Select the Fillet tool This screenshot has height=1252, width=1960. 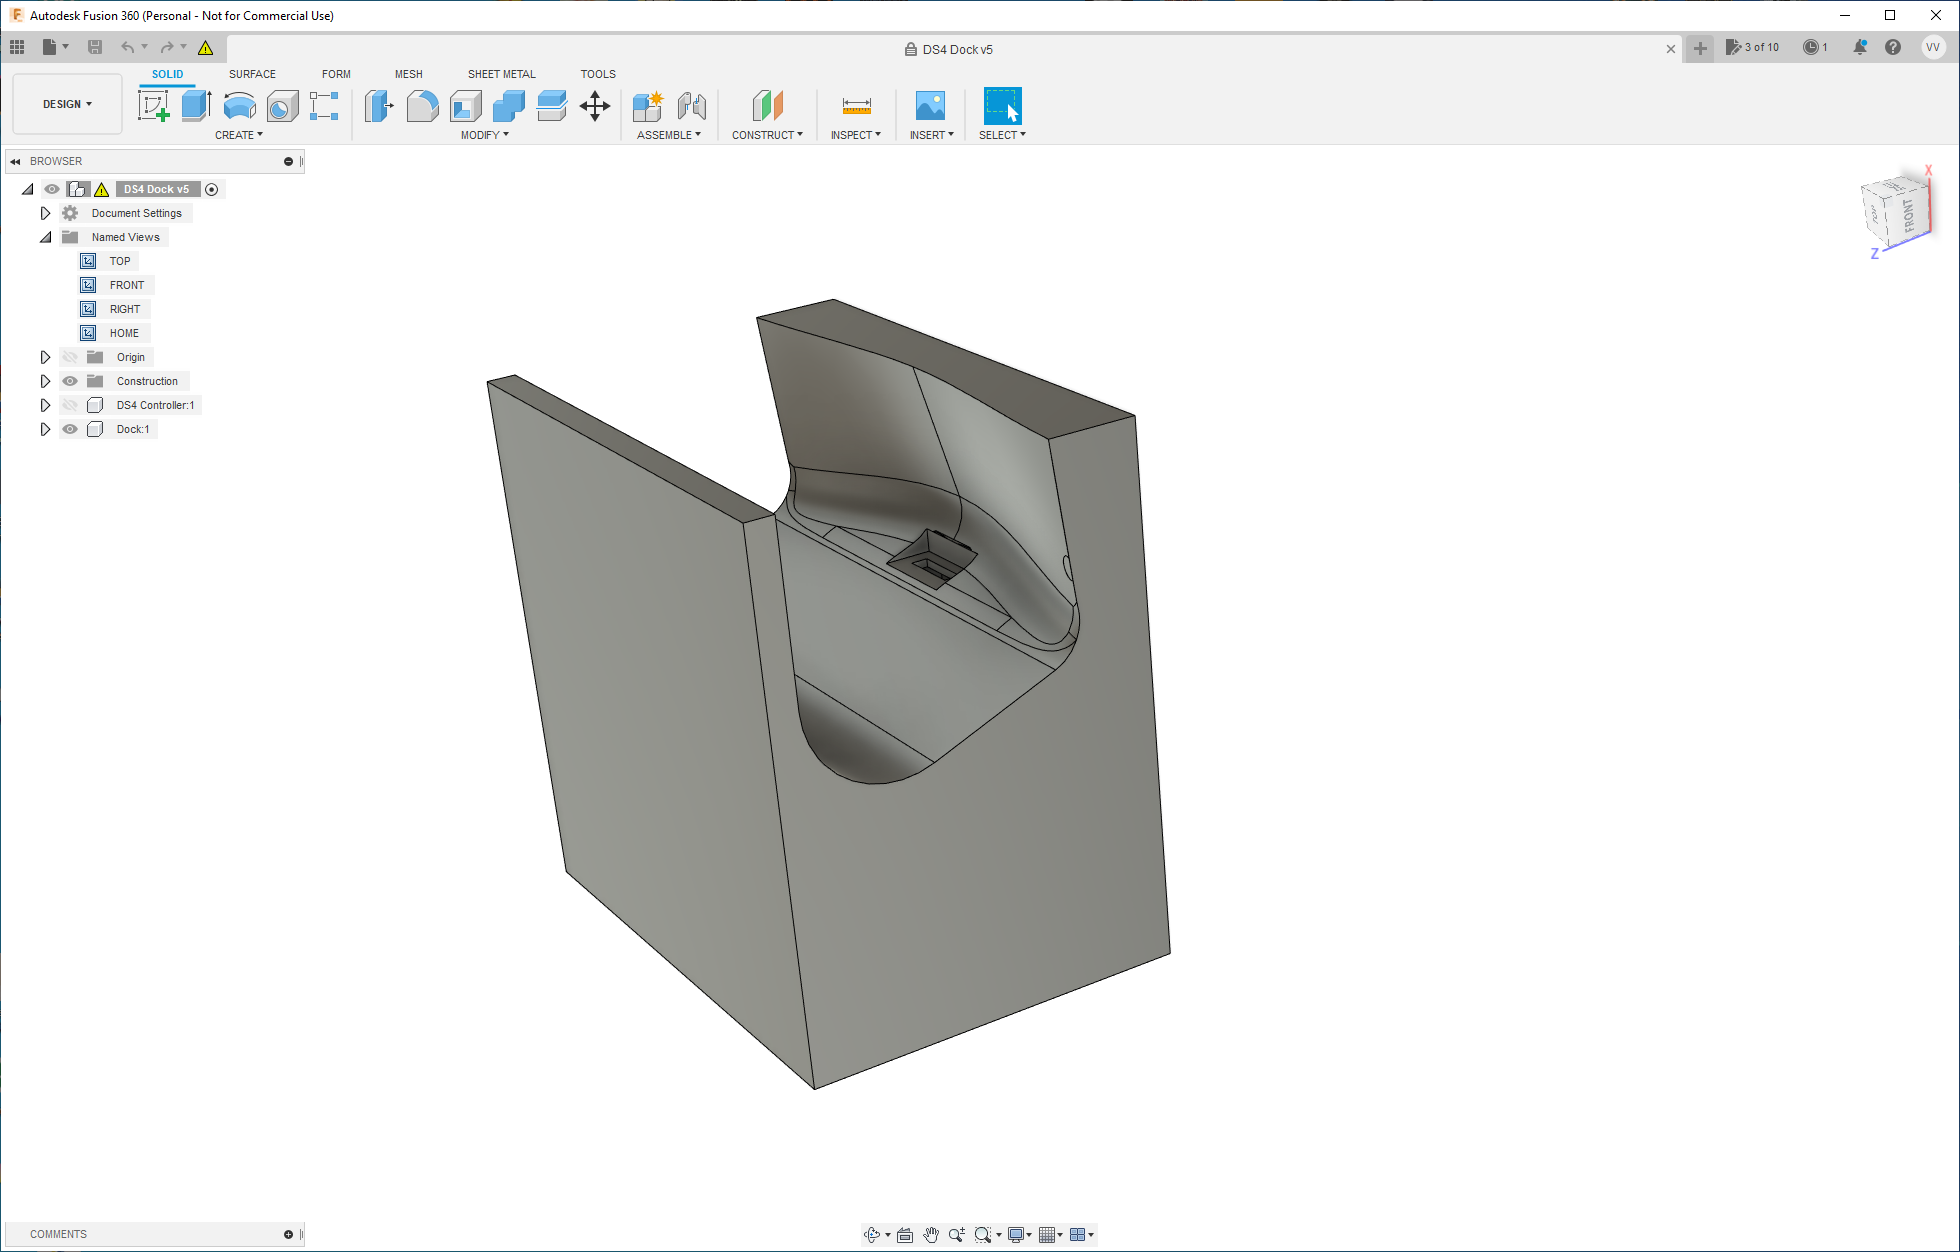[x=422, y=105]
